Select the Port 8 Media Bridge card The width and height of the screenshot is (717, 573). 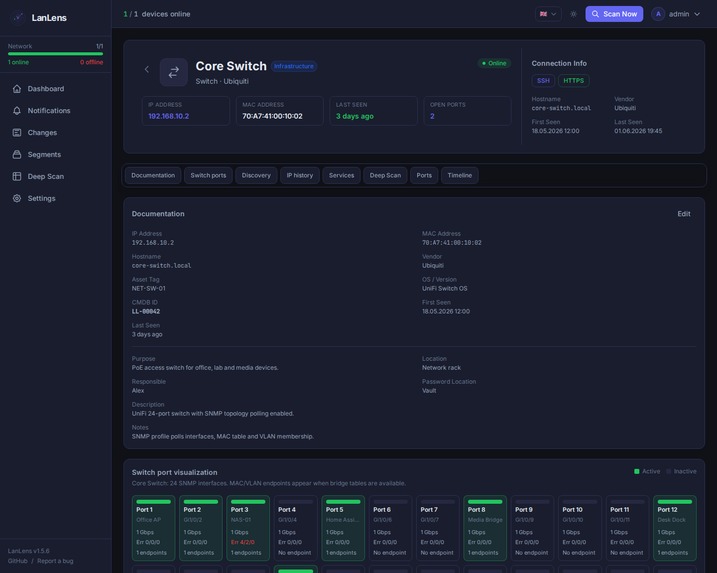[485, 528]
